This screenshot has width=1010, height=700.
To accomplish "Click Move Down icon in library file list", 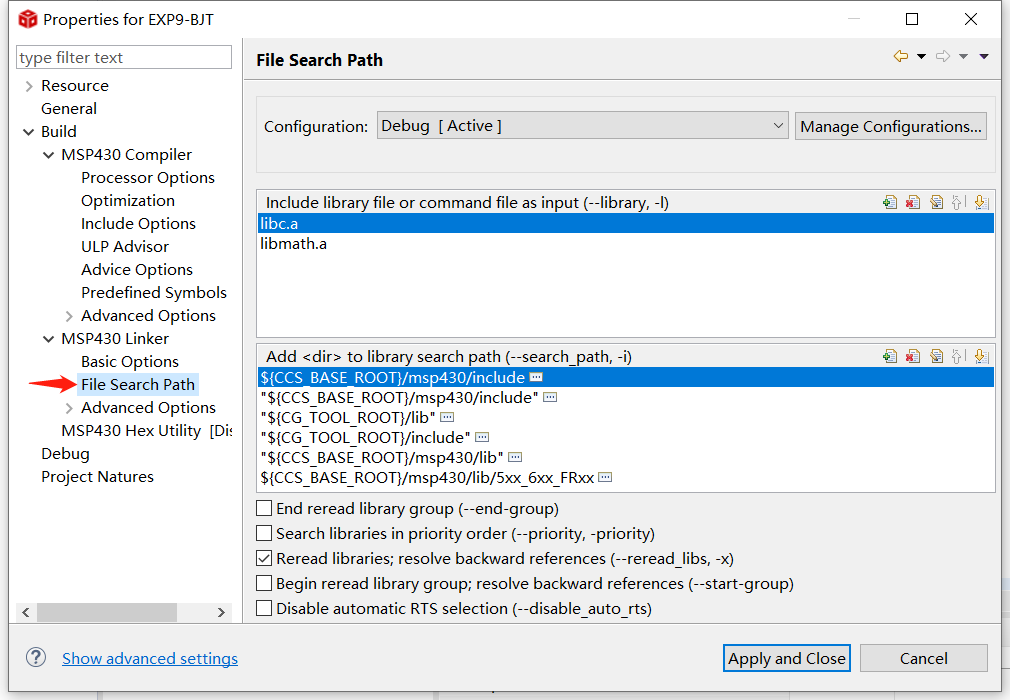I will point(981,202).
